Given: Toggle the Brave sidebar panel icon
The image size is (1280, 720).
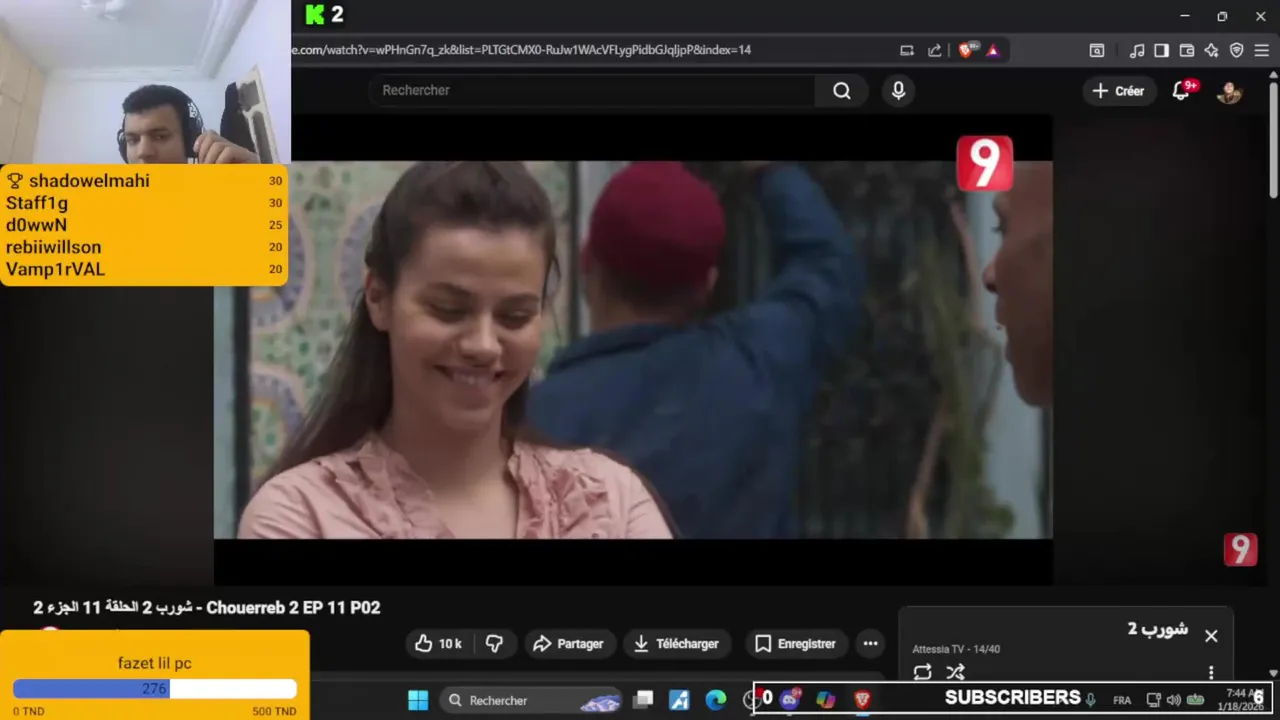Looking at the screenshot, I should (x=1161, y=50).
